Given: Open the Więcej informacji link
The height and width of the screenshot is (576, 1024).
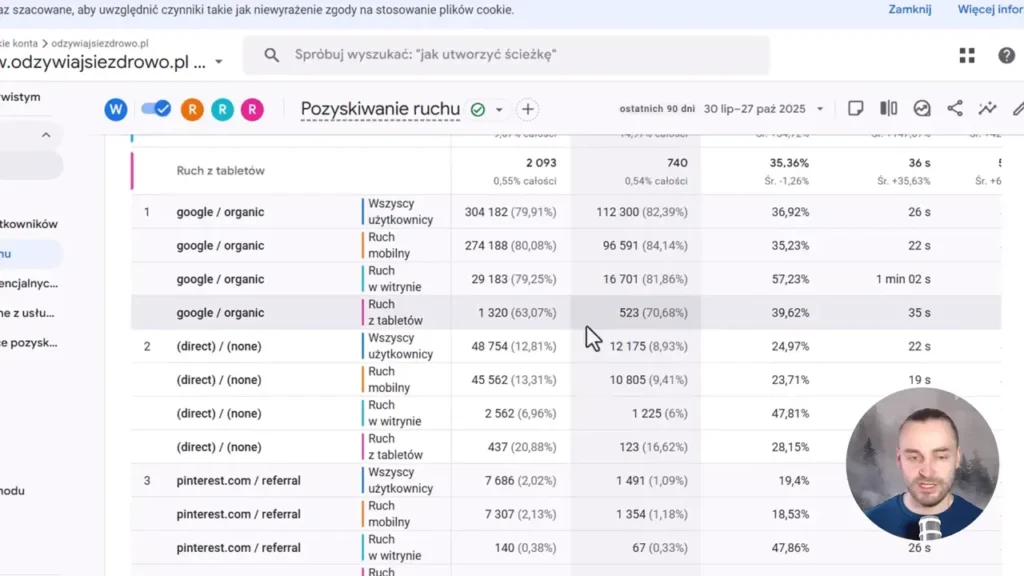Looking at the screenshot, I should point(990,9).
